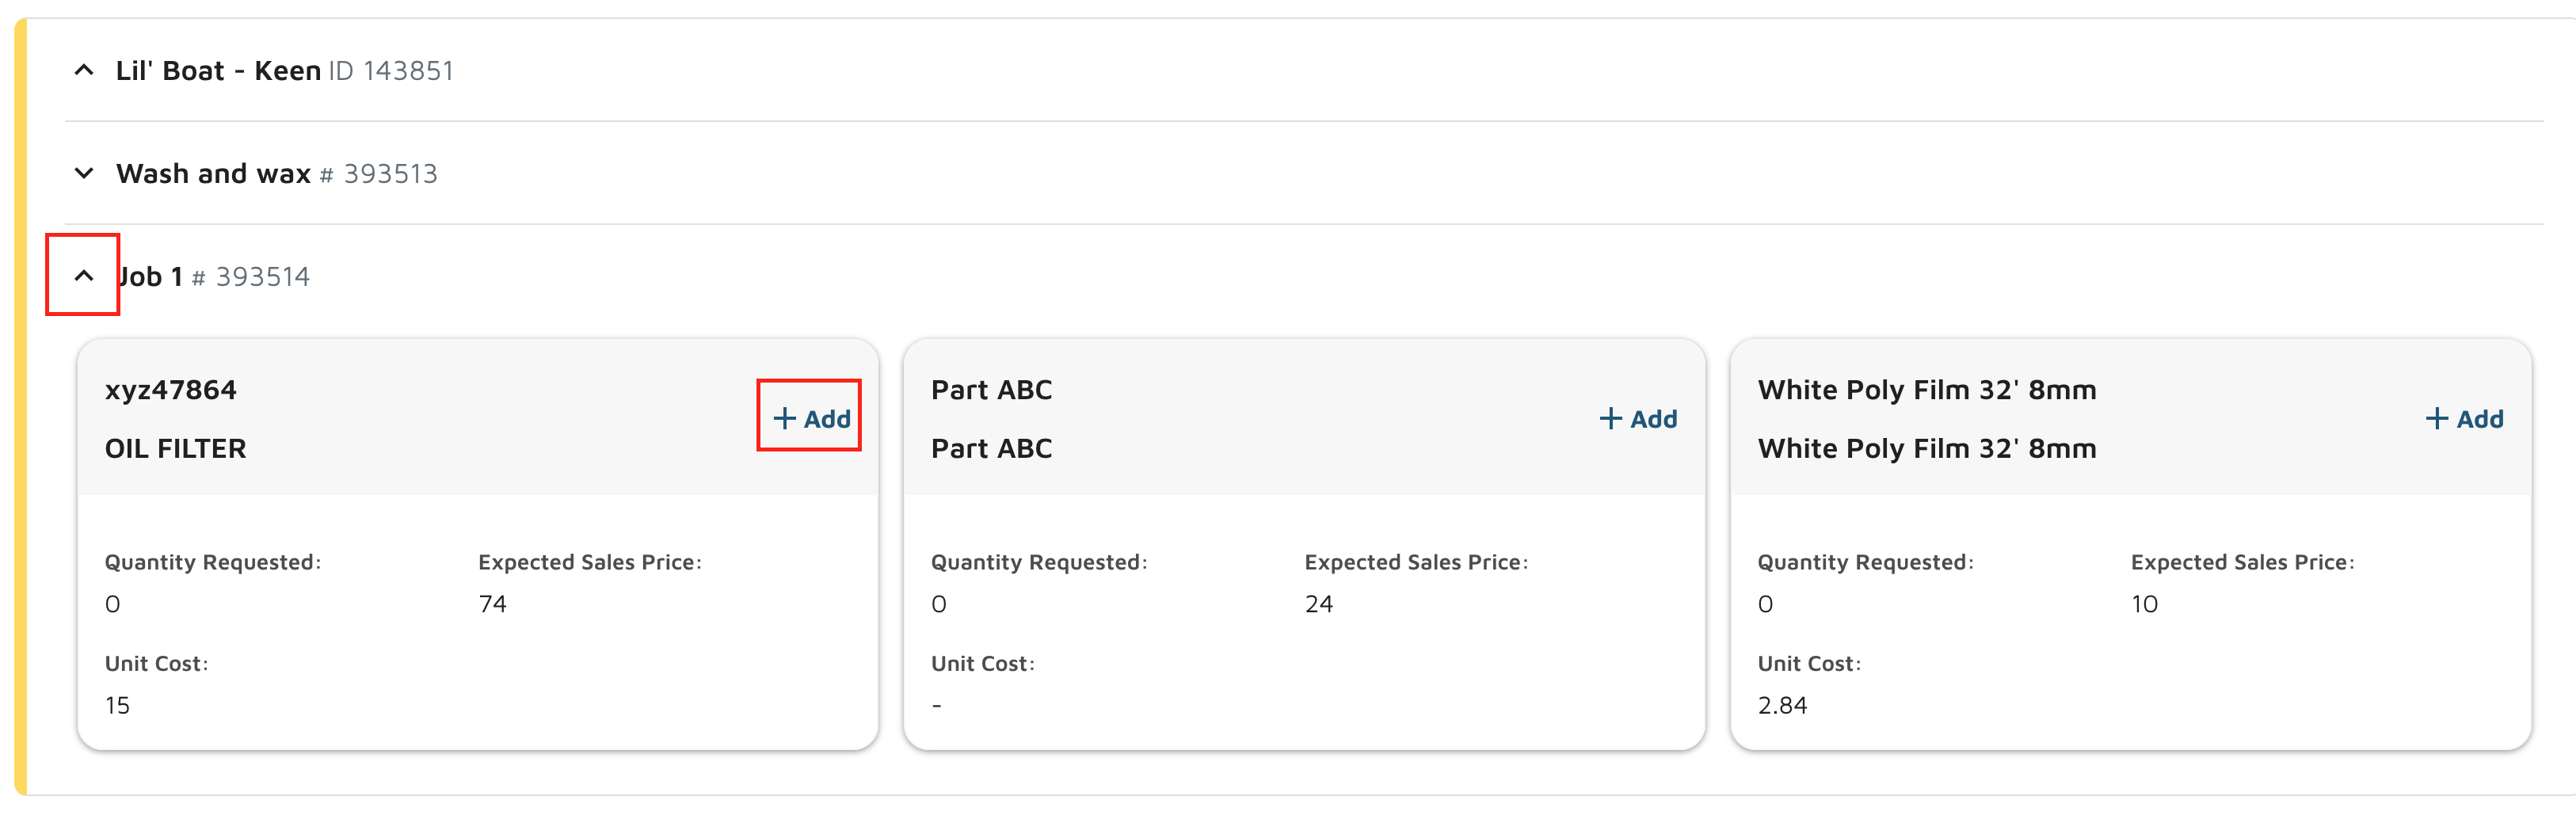
Task: Open the Wash and wax job title
Action: coord(213,174)
